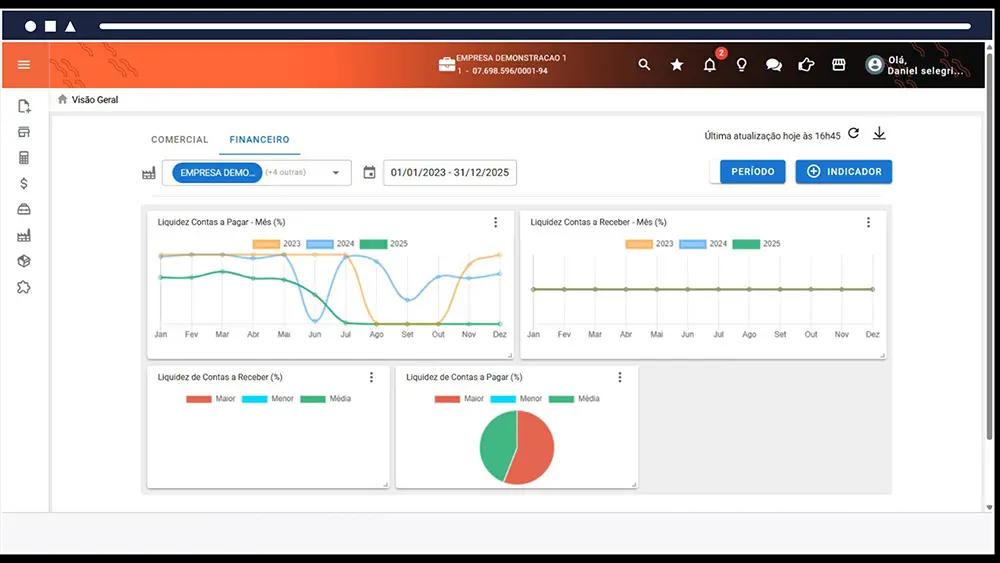The image size is (1000, 563).
Task: Open options for Liquidez Contas a Receber - Mês
Action: coord(868,222)
